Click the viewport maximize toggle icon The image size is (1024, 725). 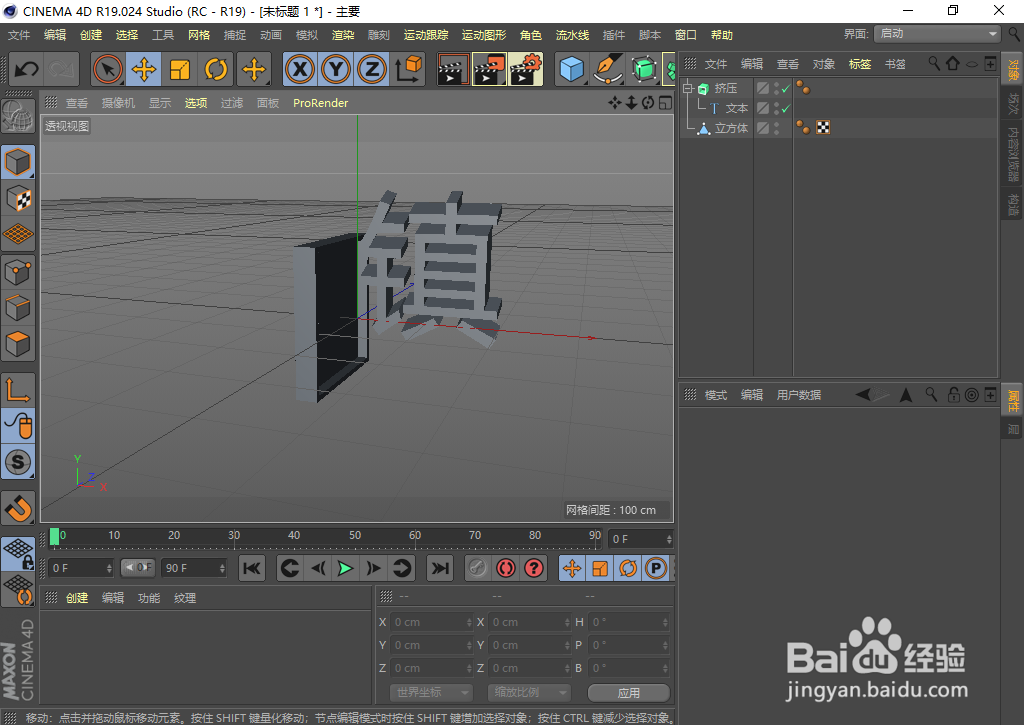[x=665, y=103]
